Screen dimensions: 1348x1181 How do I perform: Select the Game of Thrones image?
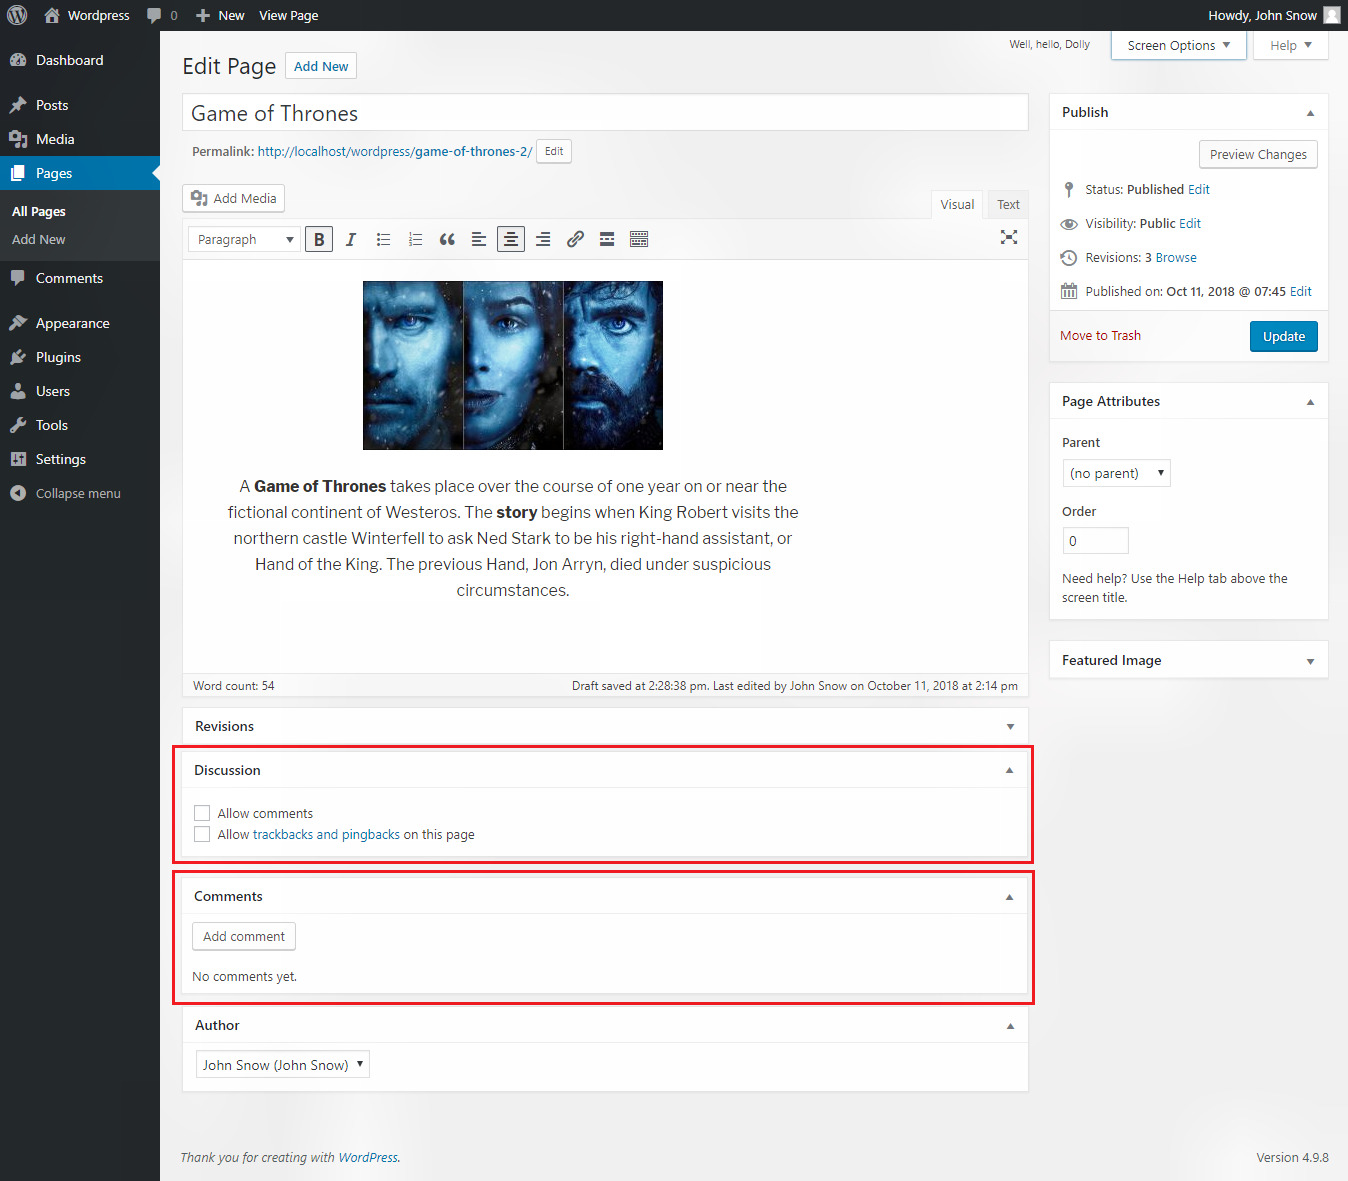coord(513,365)
